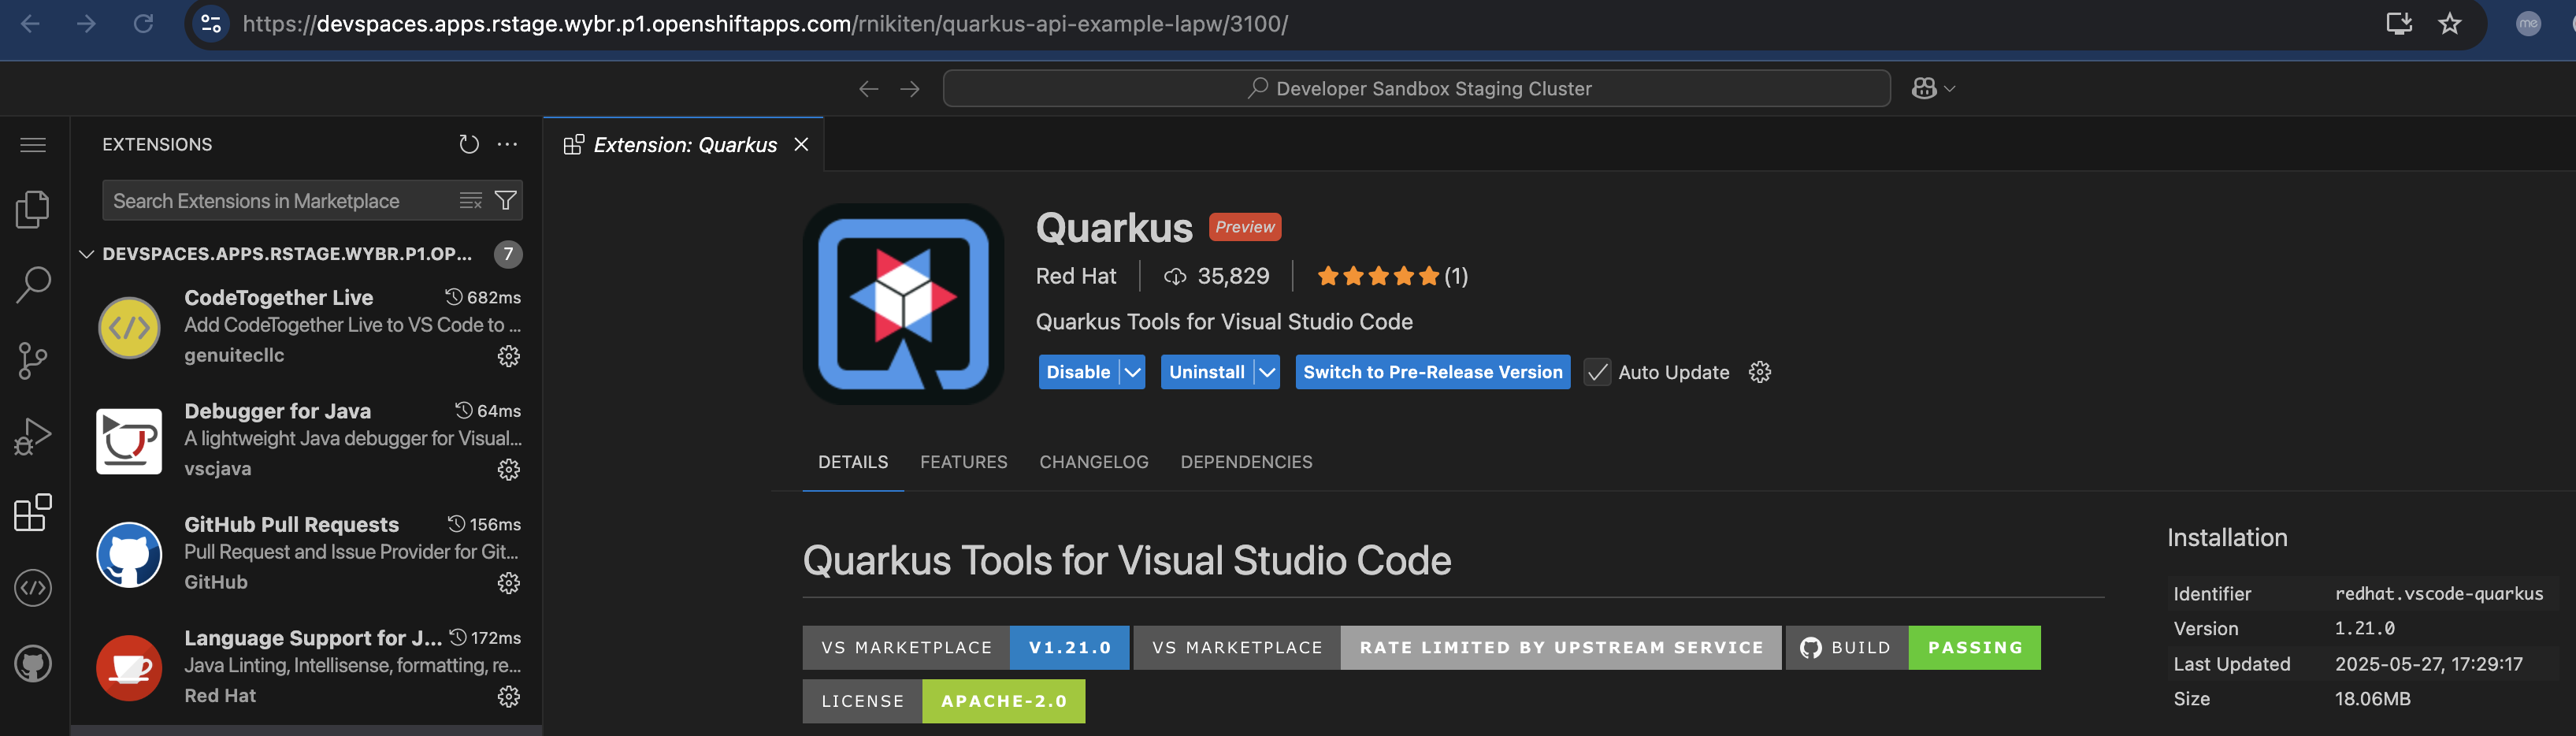2576x736 pixels.
Task: Switch to the Features tab
Action: pos(963,462)
